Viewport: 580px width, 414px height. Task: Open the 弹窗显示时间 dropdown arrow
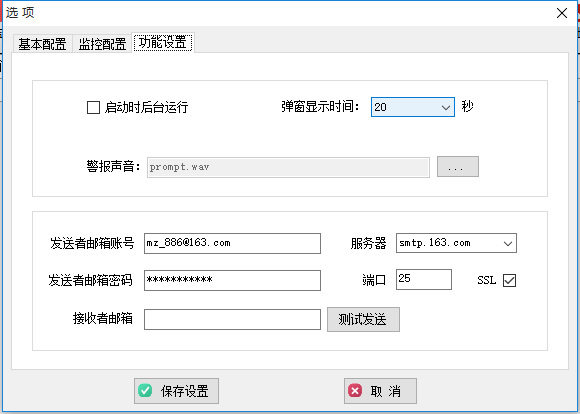[x=446, y=107]
